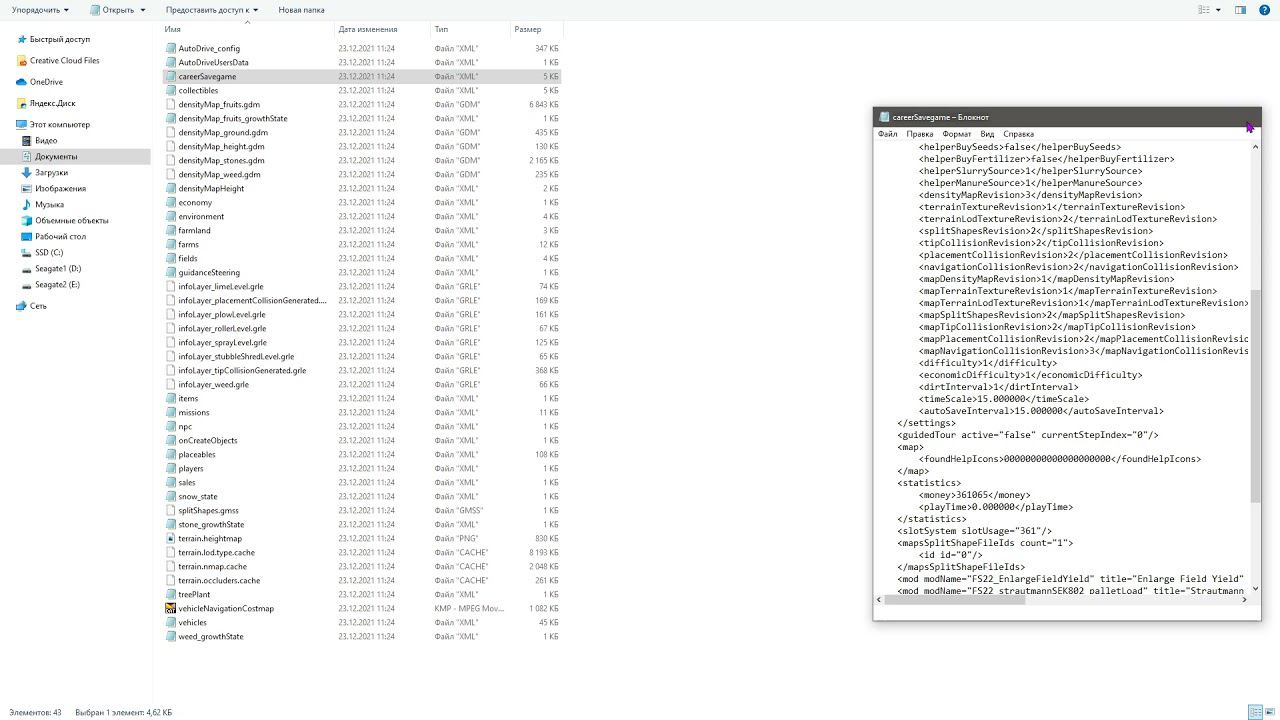Open the Формат menu in Notepad
1280x720 pixels.
956,134
